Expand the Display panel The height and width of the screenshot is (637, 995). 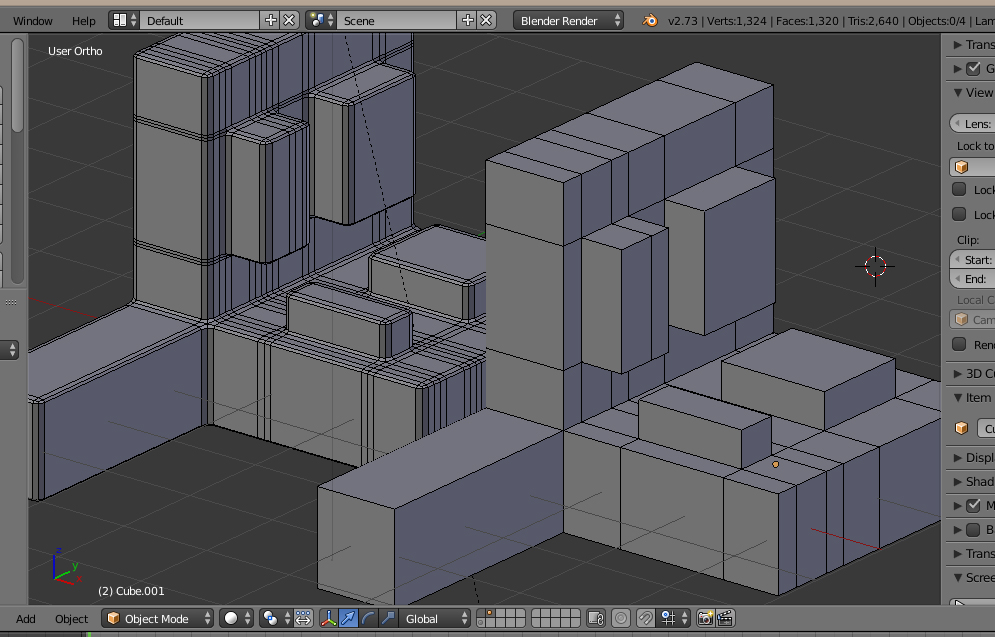[958, 457]
